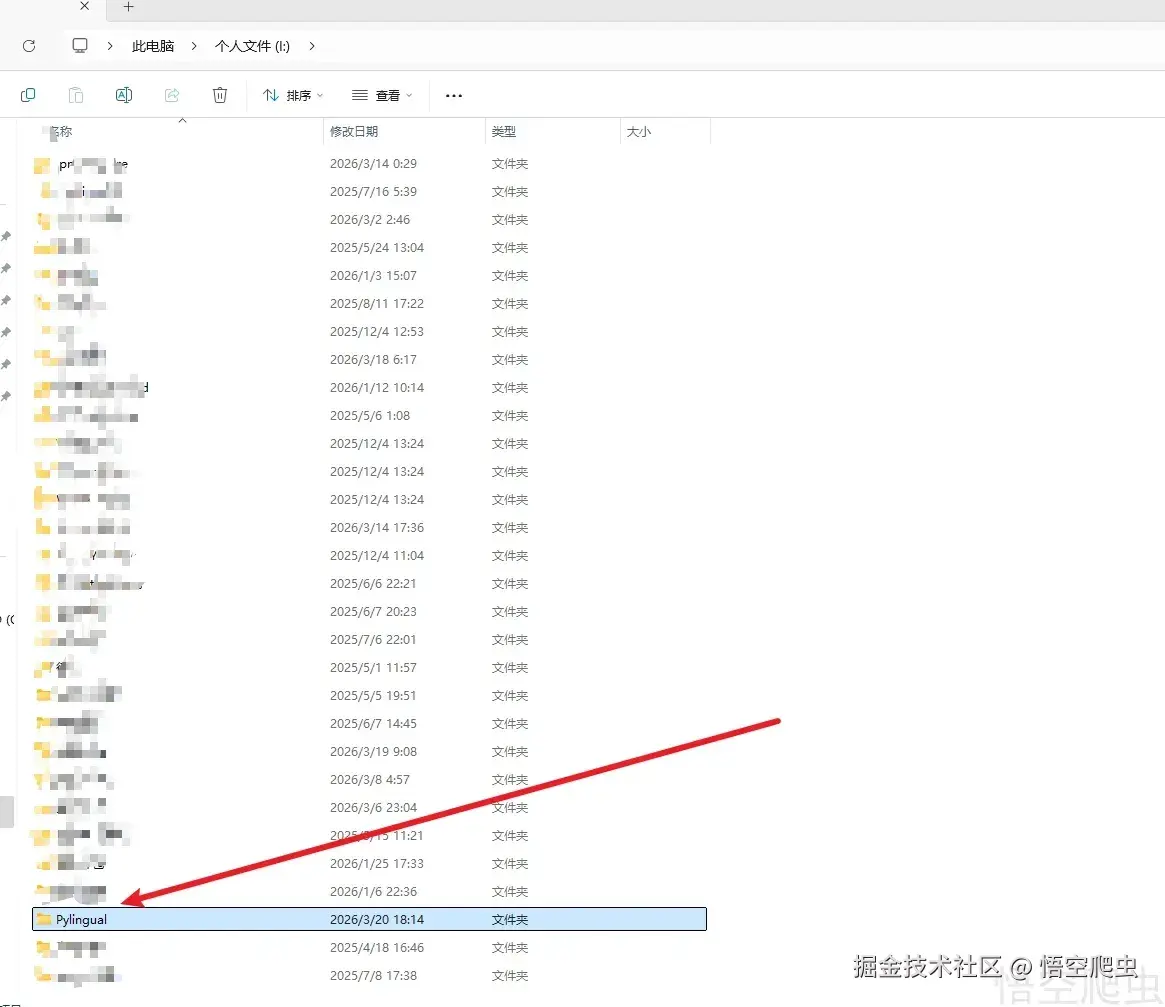This screenshot has width=1165, height=1007.
Task: Click the paste icon in toolbar
Action: pos(76,95)
